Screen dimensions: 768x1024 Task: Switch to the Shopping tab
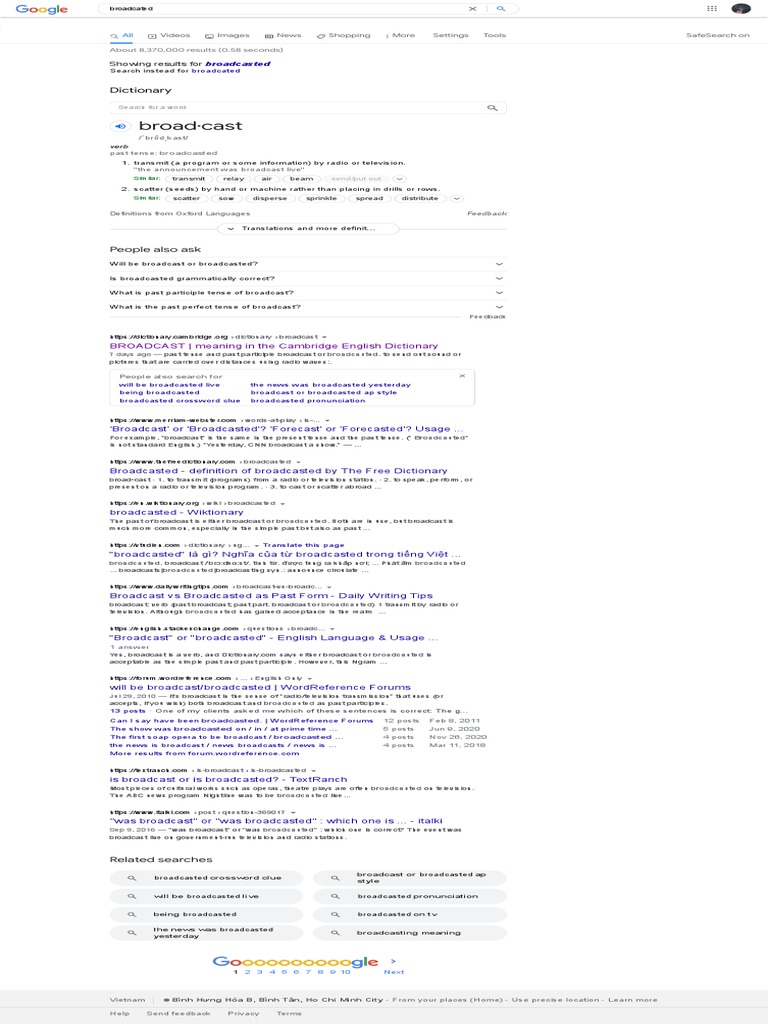[x=344, y=35]
